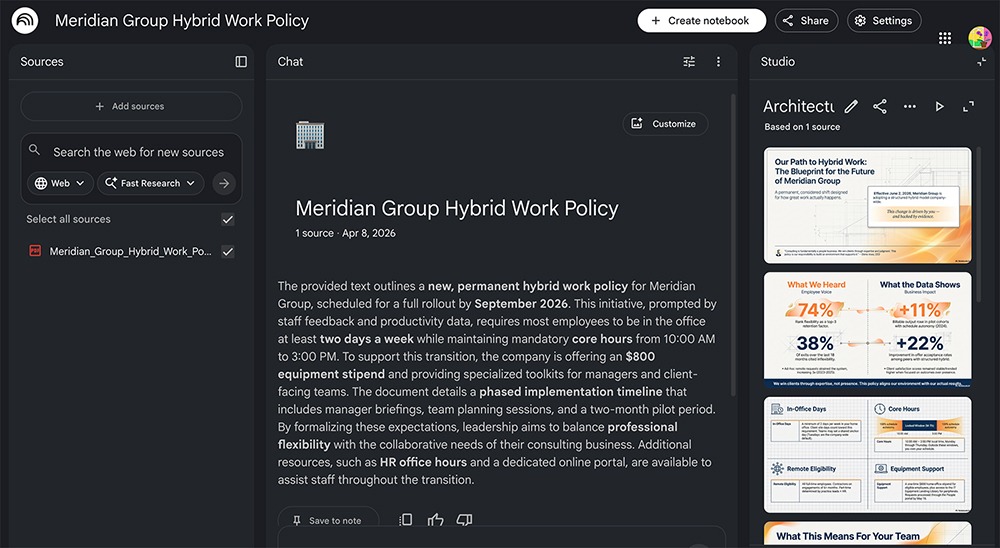Open the Google apps grid

click(x=945, y=38)
